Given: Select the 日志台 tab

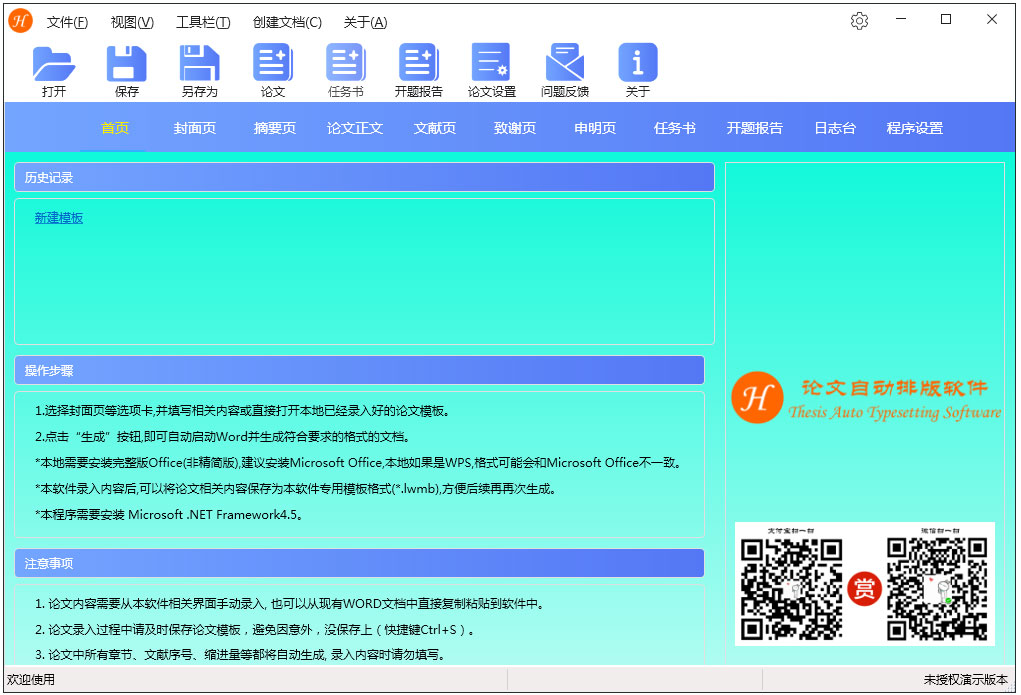Looking at the screenshot, I should point(834,128).
